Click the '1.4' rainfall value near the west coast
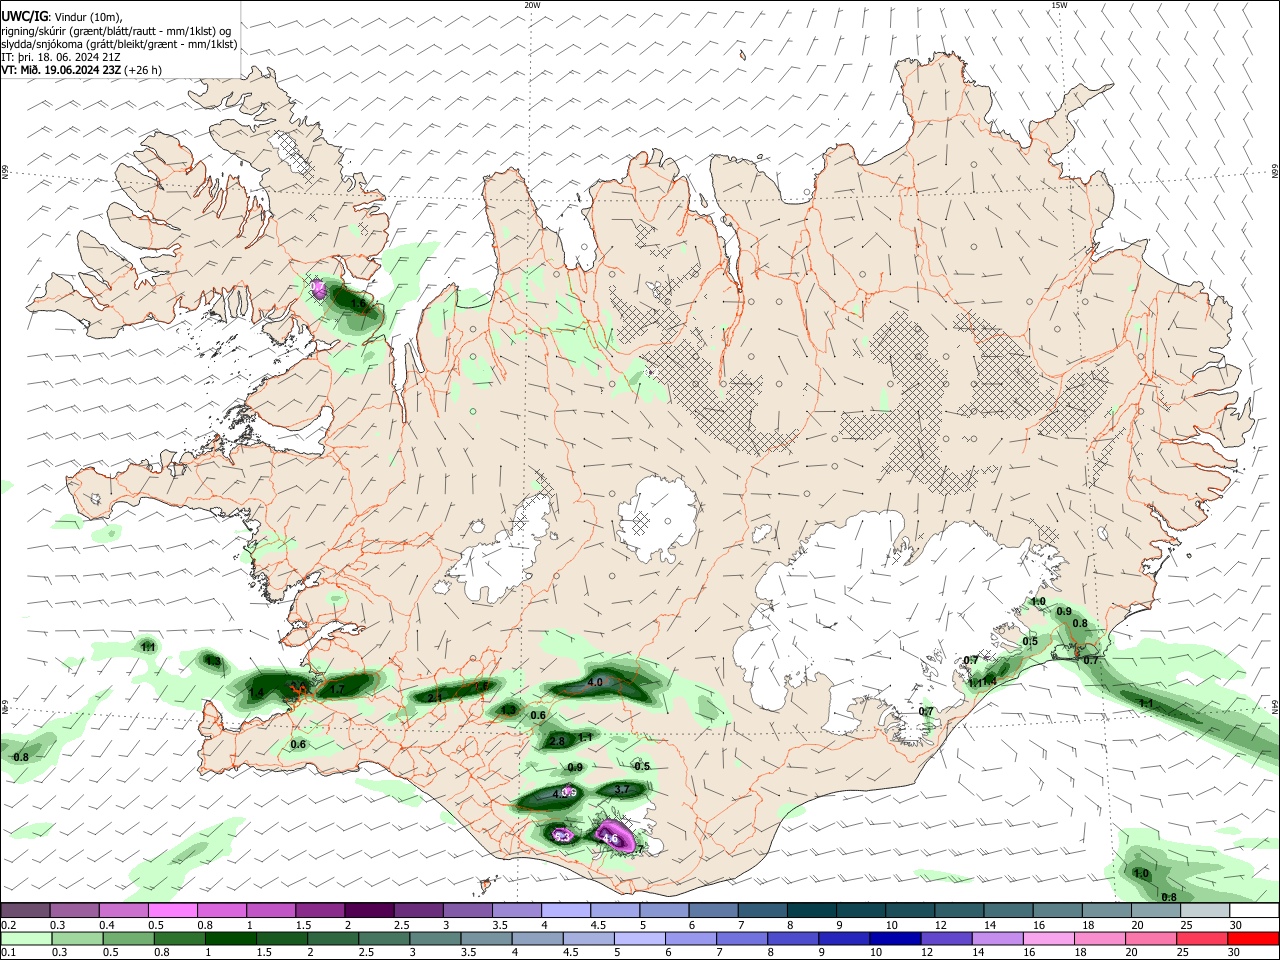Image resolution: width=1280 pixels, height=960 pixels. click(x=256, y=692)
